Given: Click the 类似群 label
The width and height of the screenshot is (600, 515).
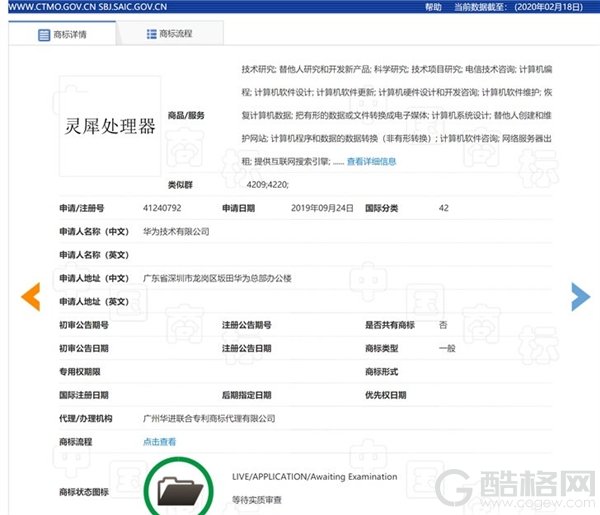Looking at the screenshot, I should 180,185.
